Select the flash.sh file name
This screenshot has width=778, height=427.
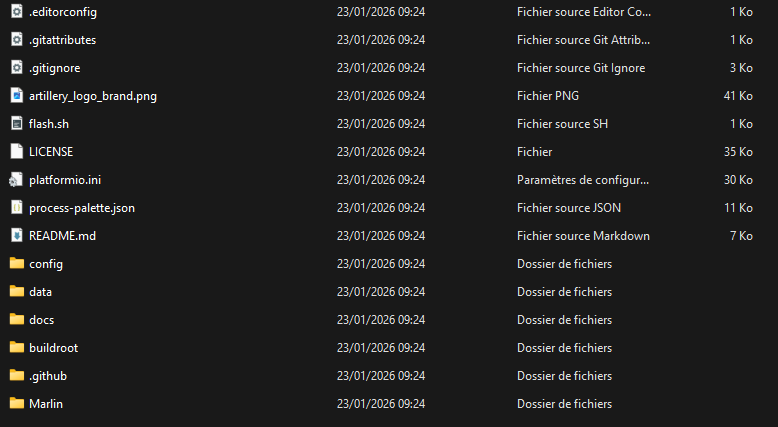coord(49,124)
